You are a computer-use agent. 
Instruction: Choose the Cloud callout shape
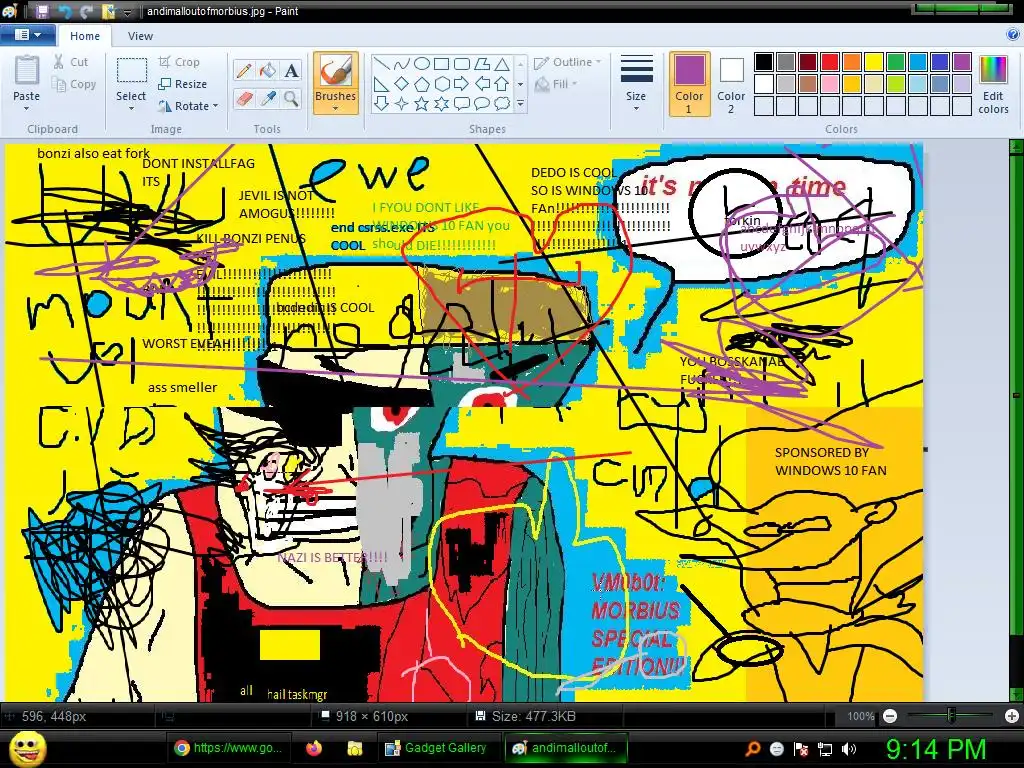click(502, 103)
